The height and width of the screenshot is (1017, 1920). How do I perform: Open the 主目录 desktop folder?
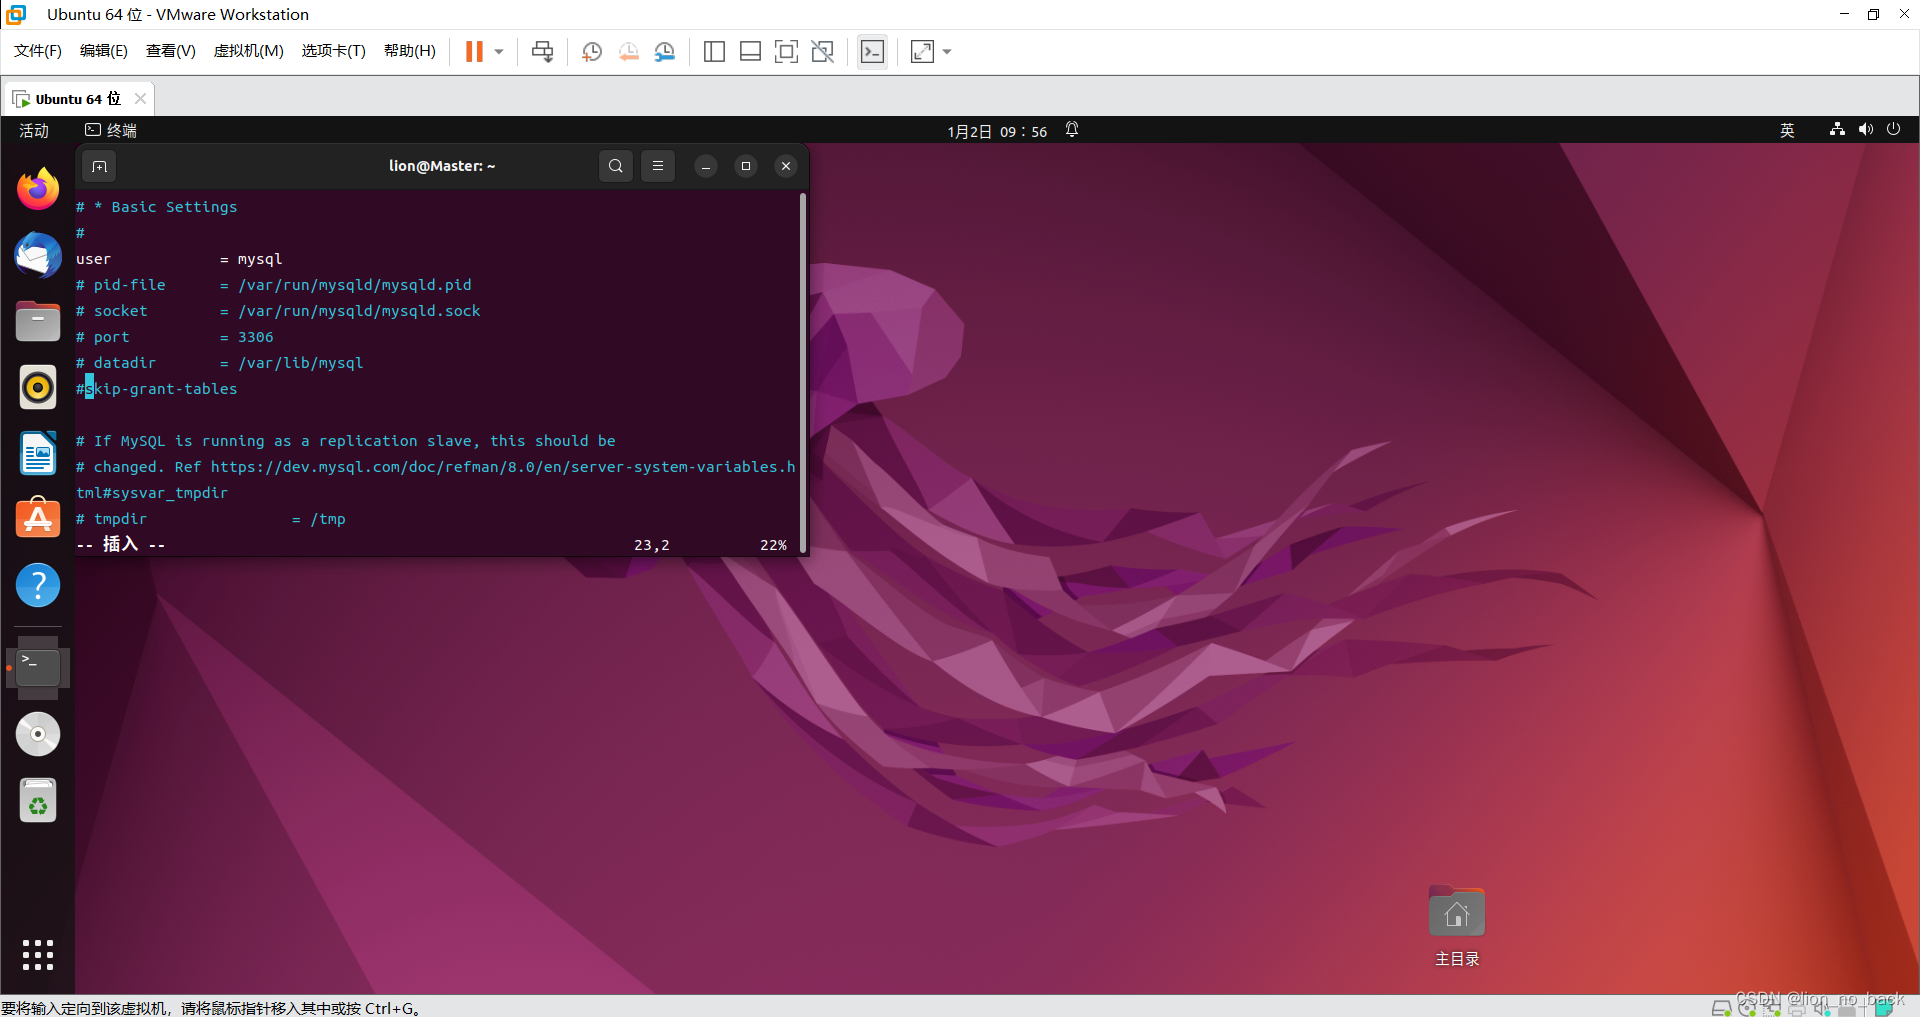(x=1457, y=927)
